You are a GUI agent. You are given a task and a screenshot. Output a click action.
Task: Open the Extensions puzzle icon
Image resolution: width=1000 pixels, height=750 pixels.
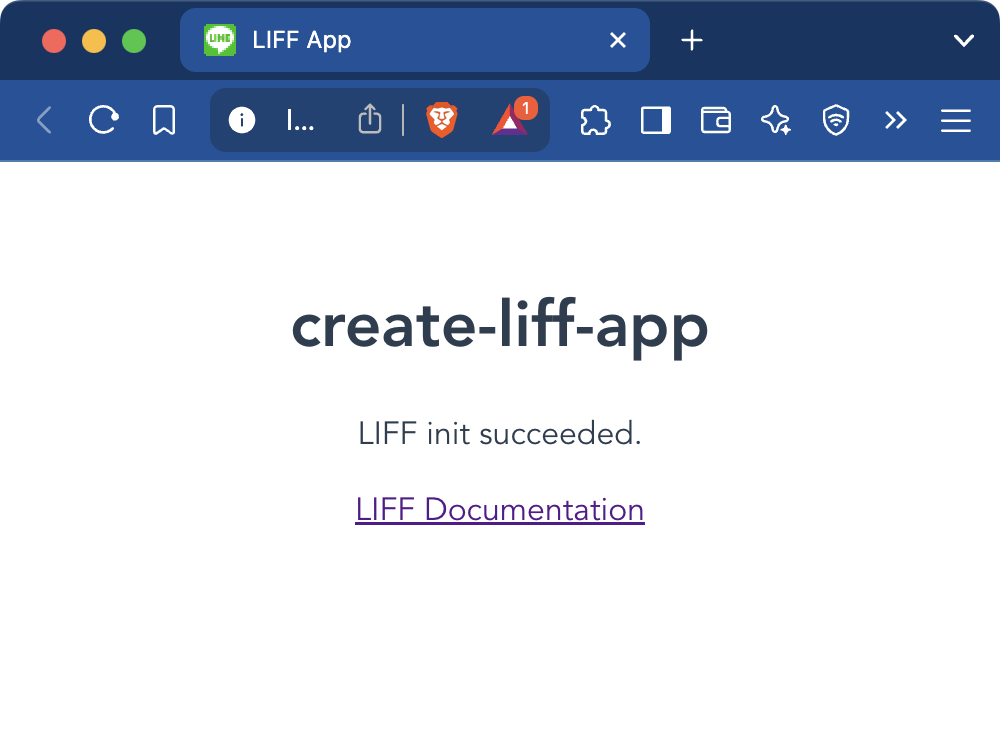(x=596, y=120)
